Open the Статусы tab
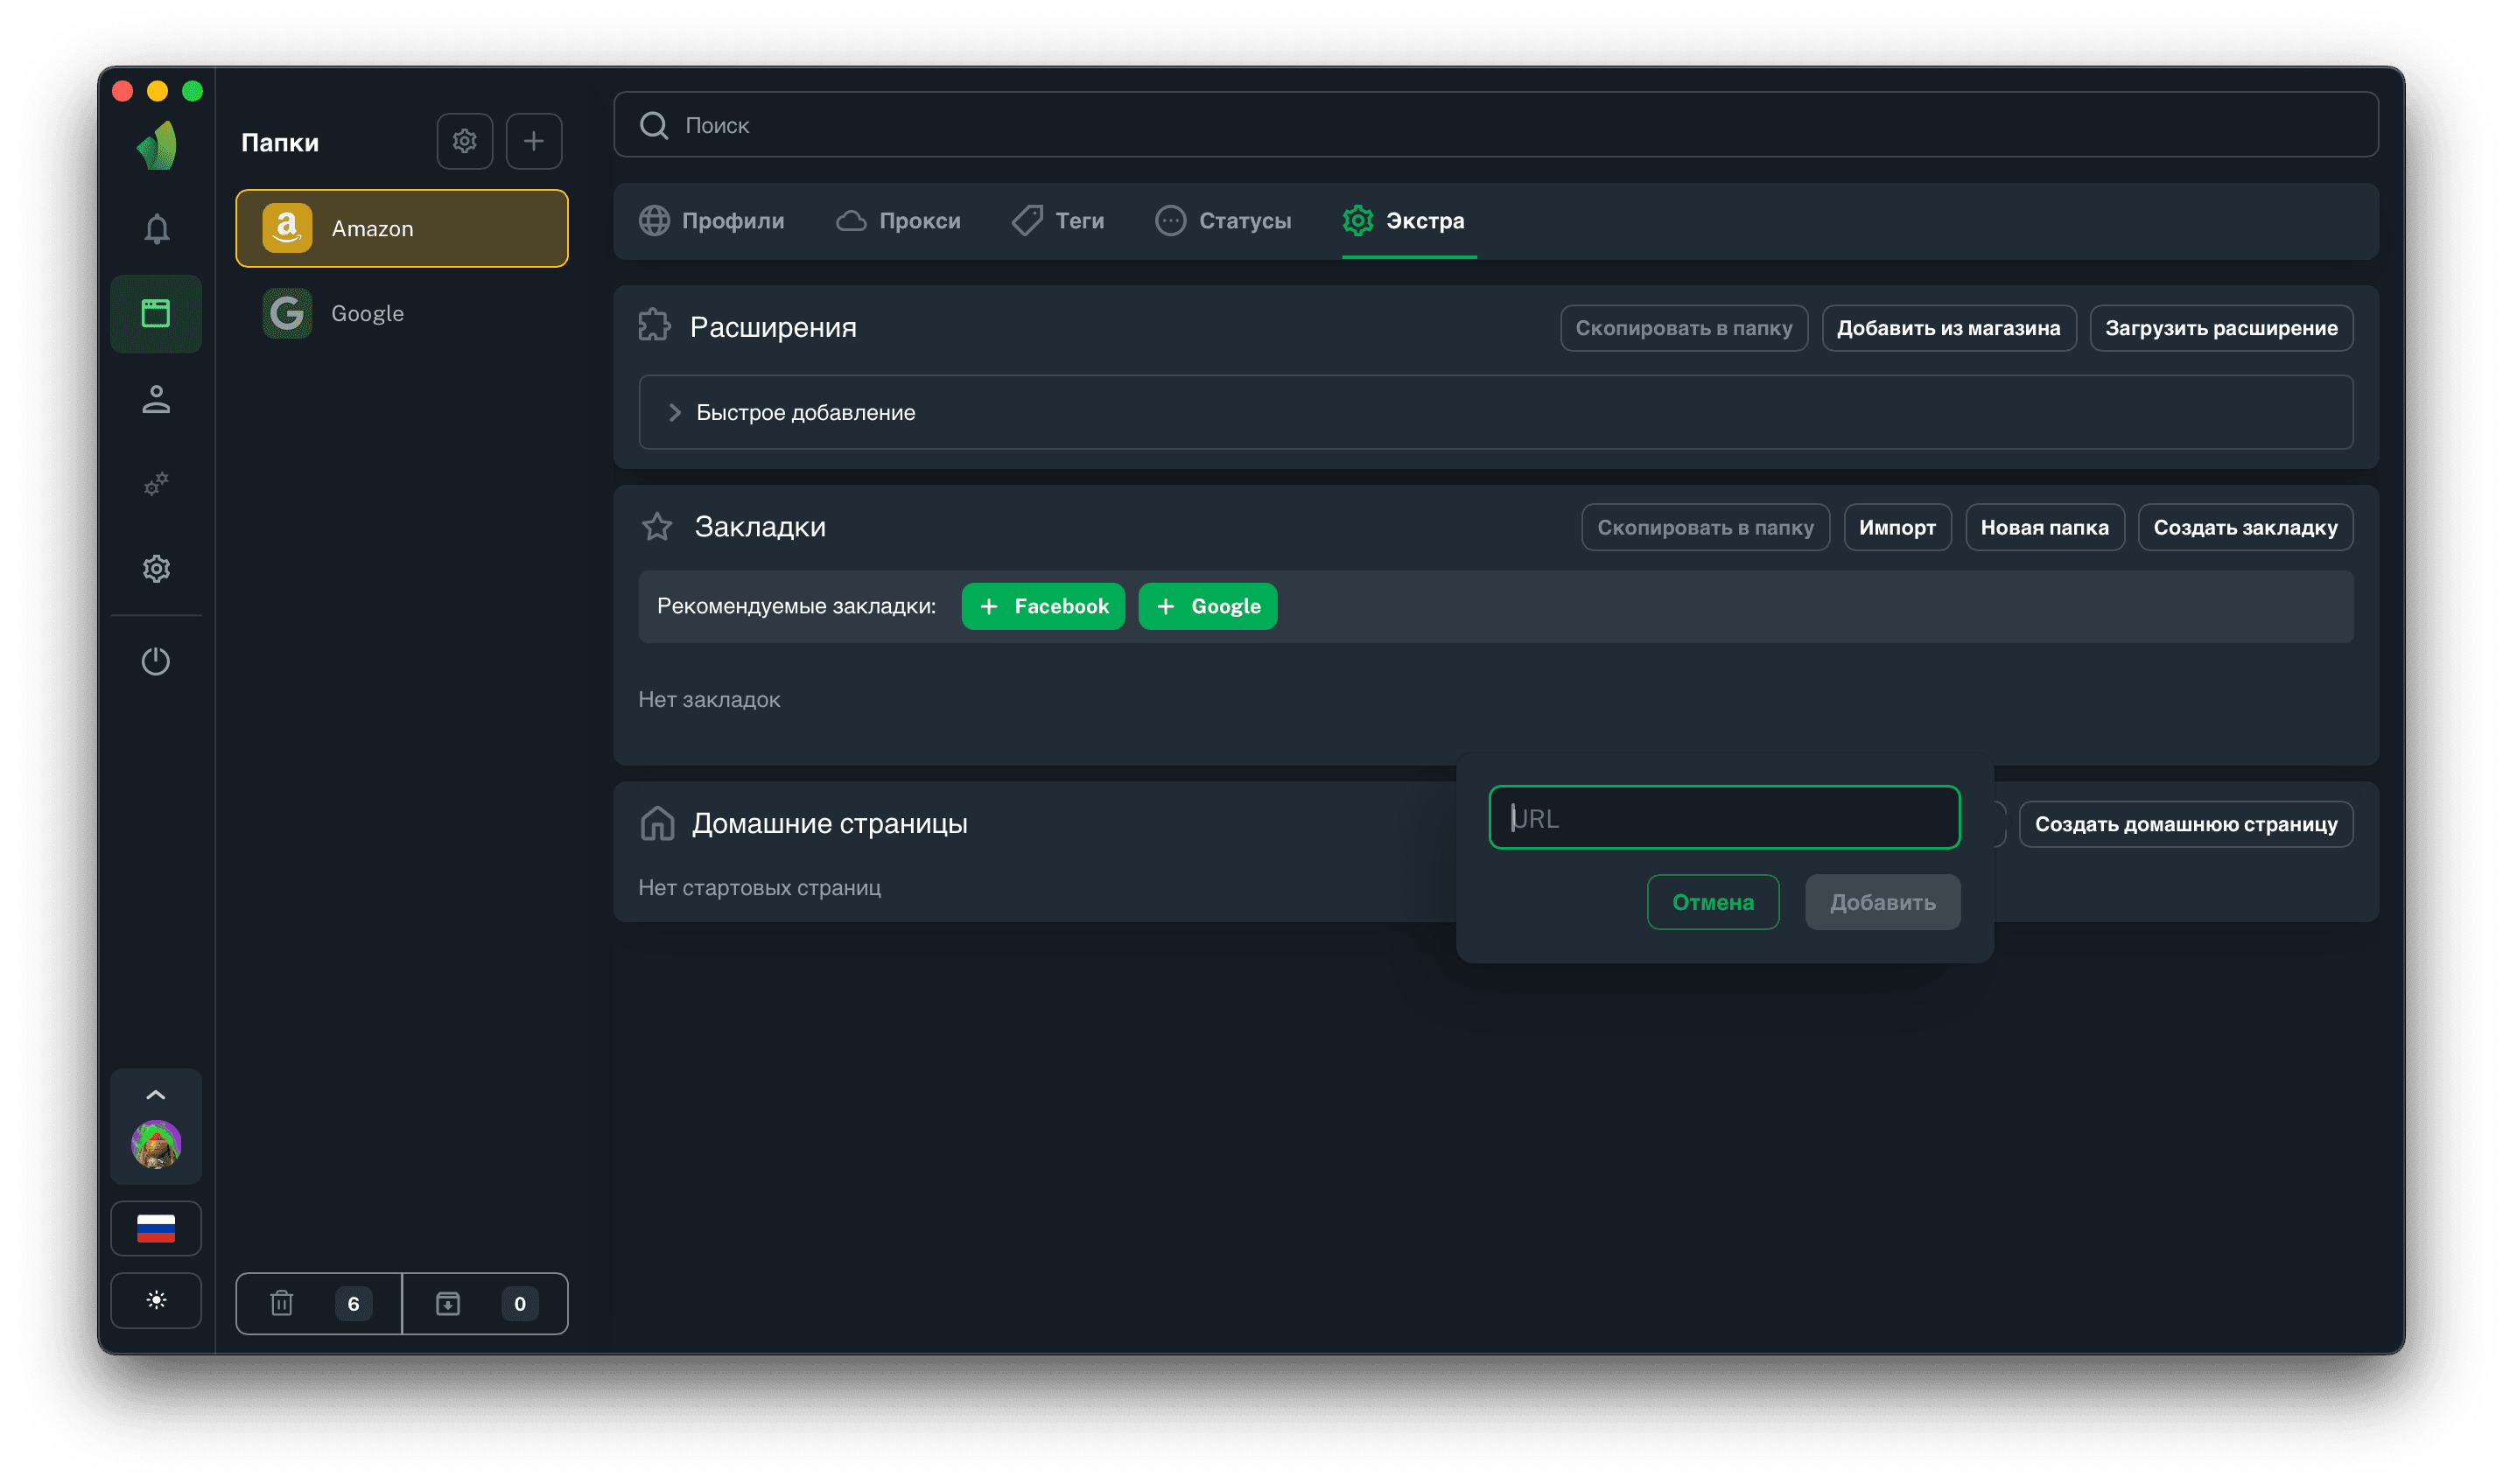 click(x=1223, y=221)
